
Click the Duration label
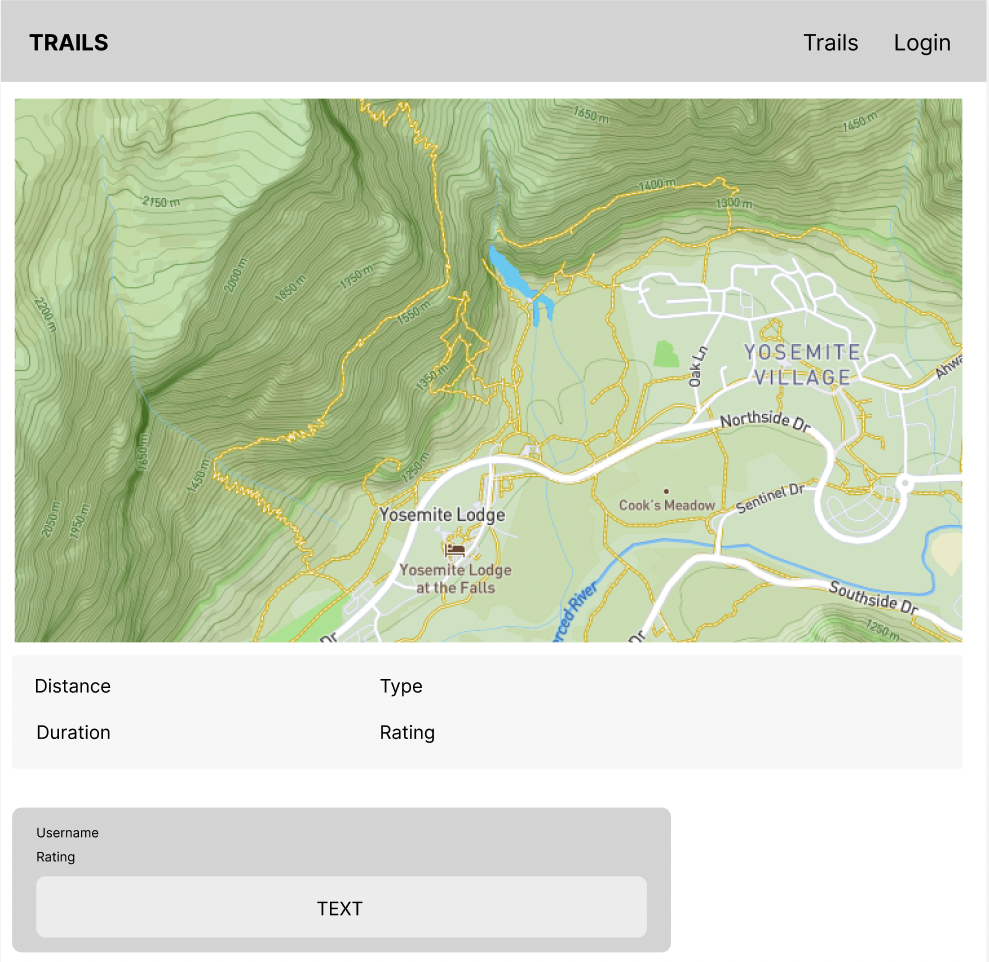[73, 732]
